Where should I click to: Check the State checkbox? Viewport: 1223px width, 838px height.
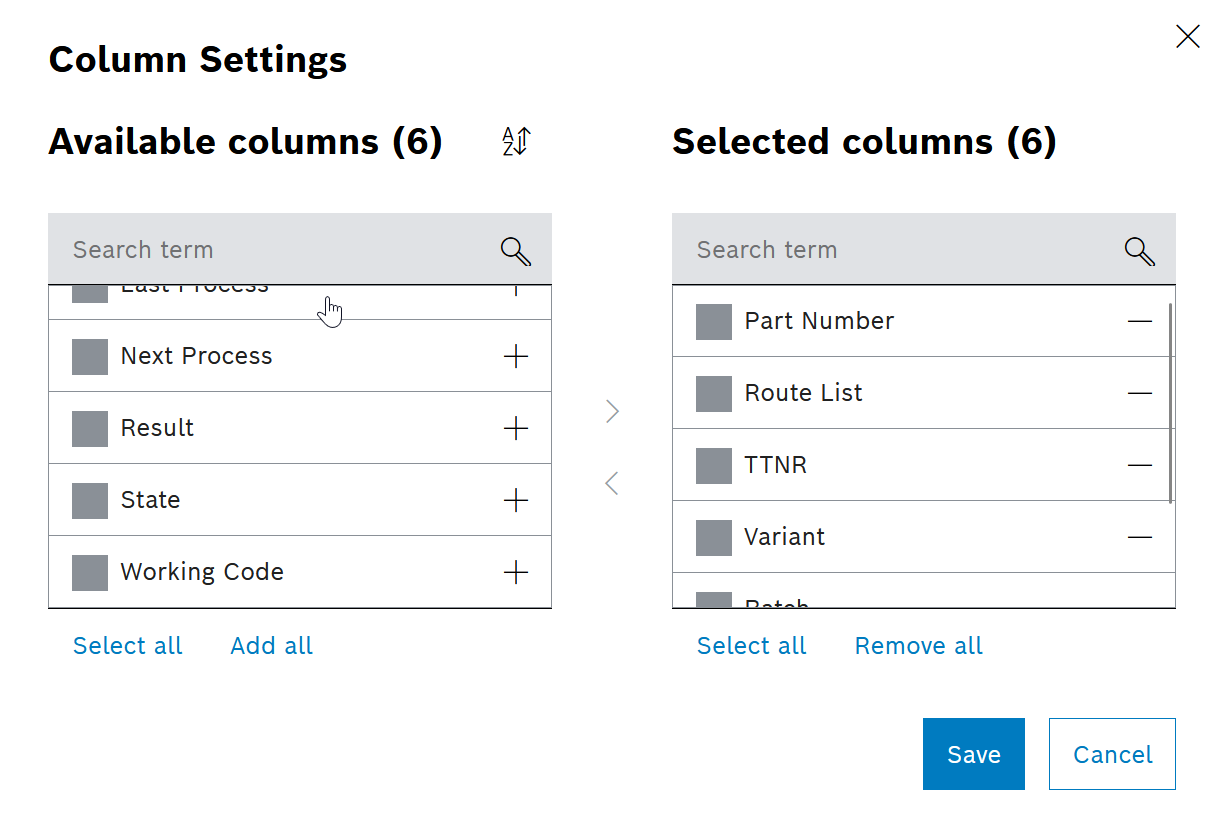[x=89, y=500]
